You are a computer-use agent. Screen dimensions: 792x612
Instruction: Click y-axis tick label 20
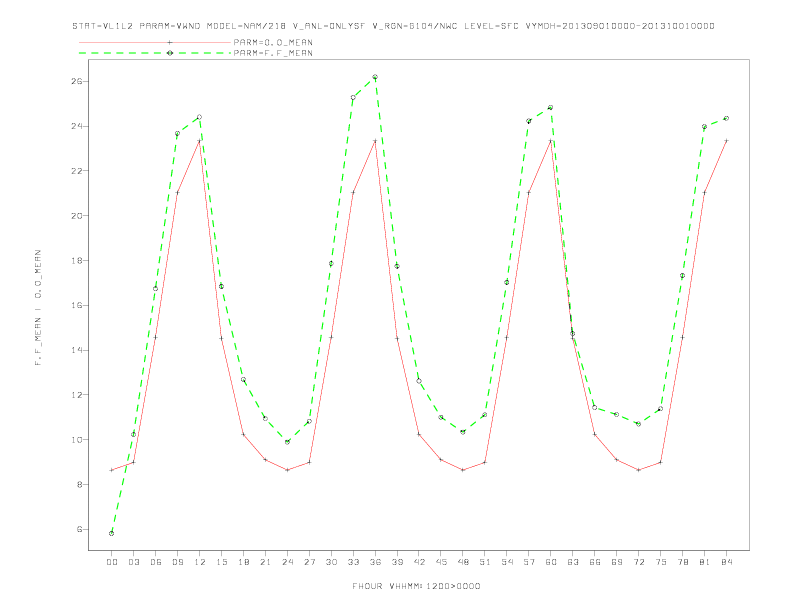(77, 216)
